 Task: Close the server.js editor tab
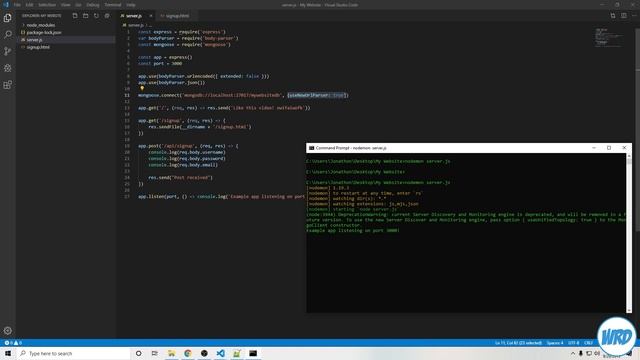coord(151,16)
